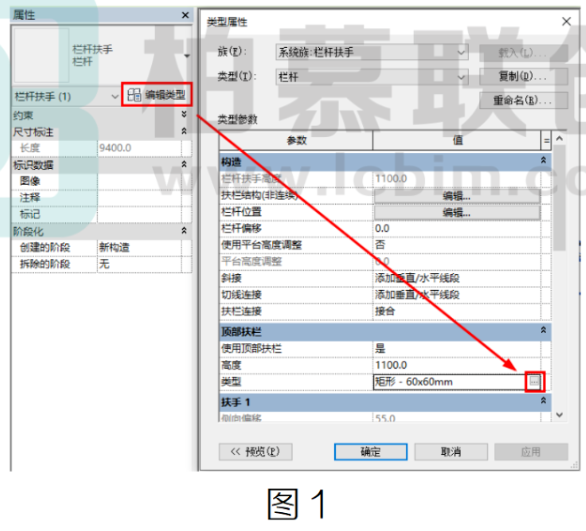586x531 pixels.
Task: Click the 扶栏连接 value 接合
Action: [457, 311]
